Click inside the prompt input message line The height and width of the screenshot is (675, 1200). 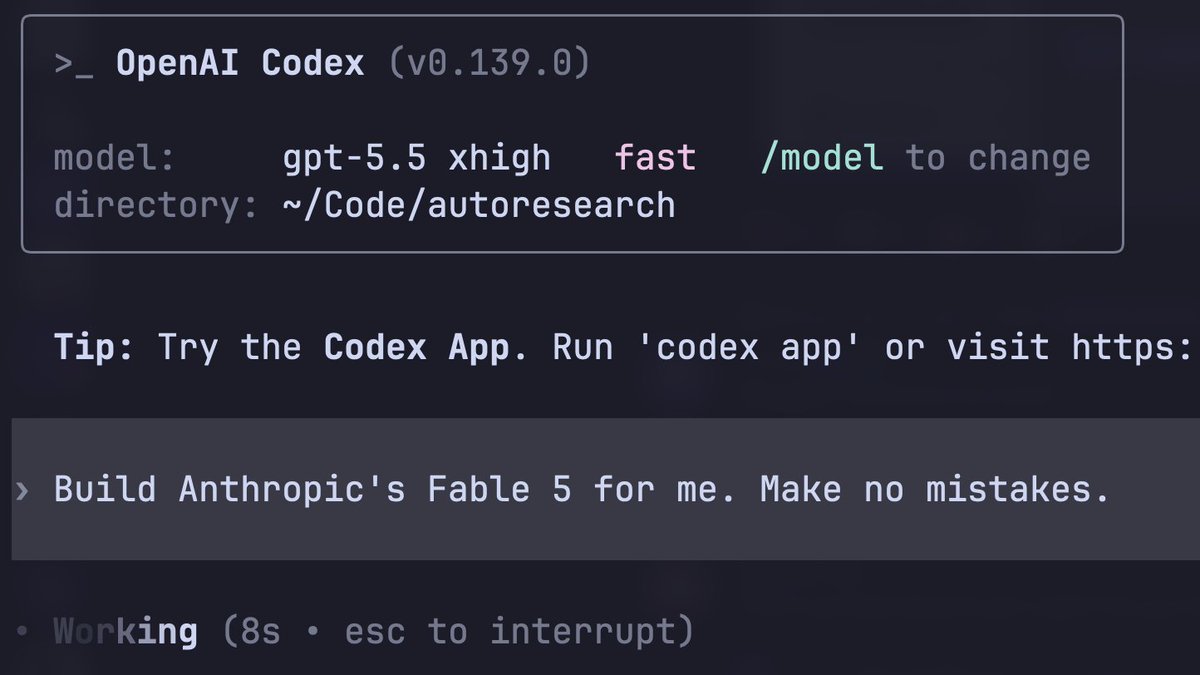point(605,489)
